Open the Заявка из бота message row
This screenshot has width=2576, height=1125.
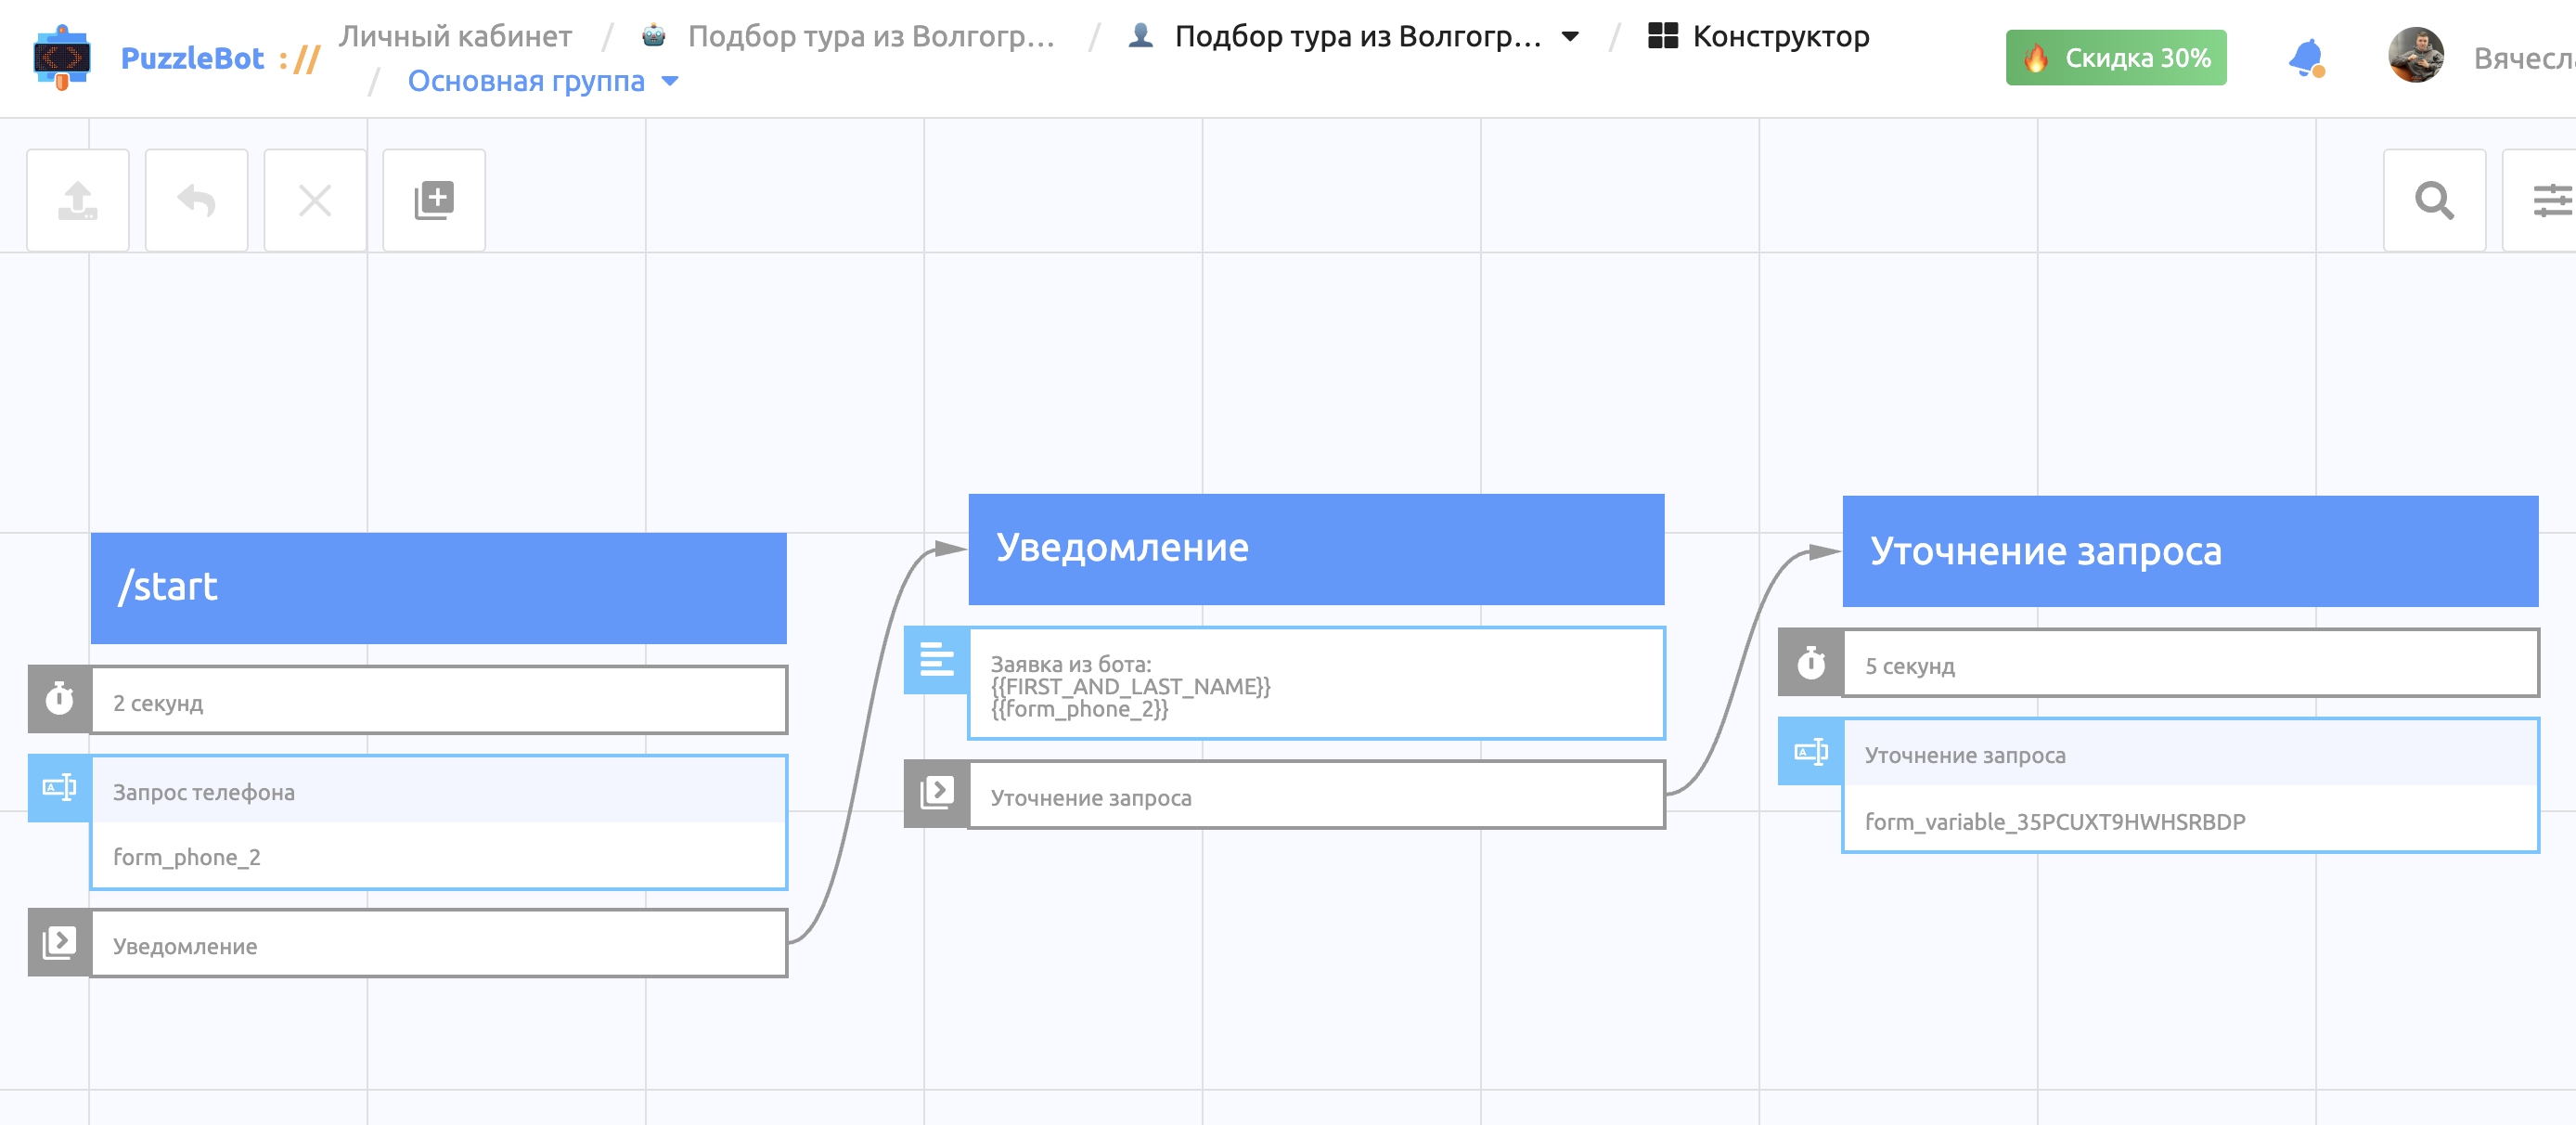[x=1317, y=684]
